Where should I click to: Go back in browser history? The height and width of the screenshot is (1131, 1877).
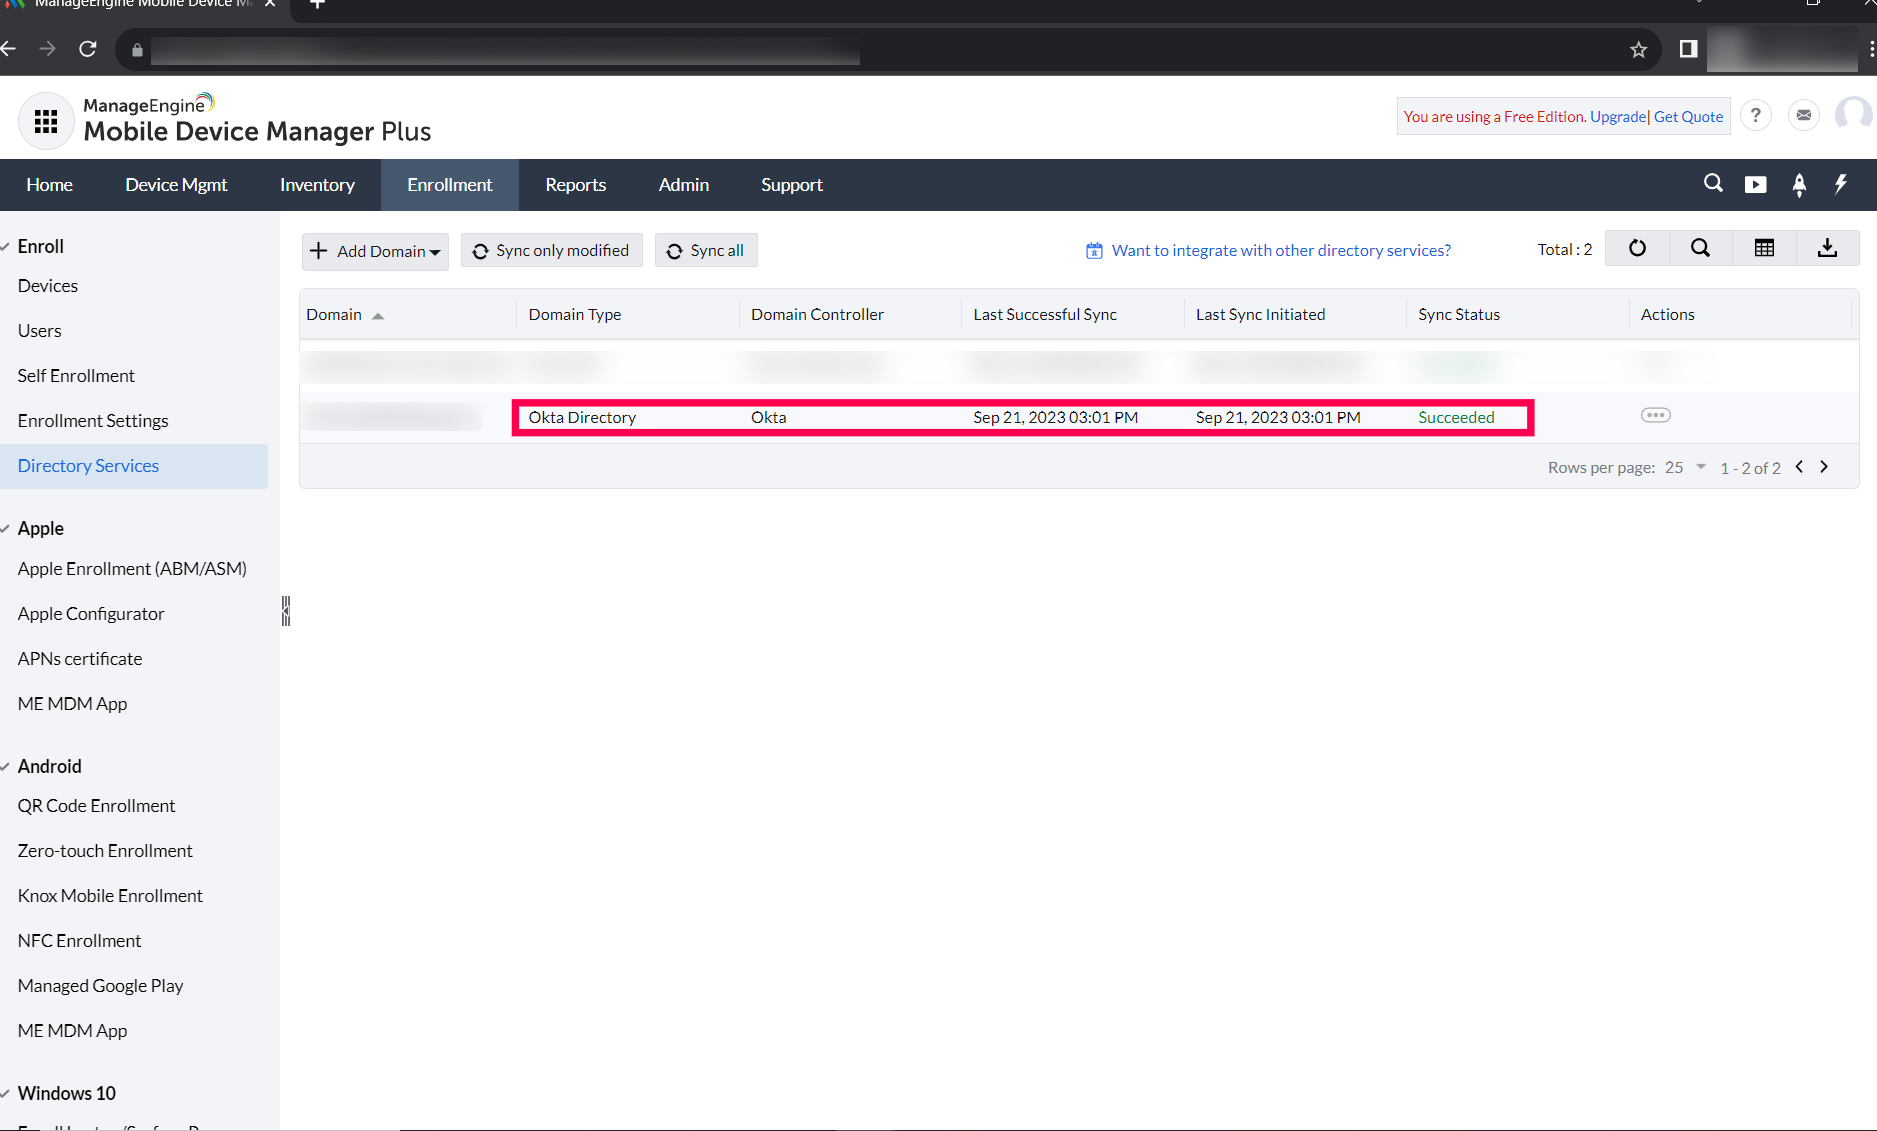[9, 49]
